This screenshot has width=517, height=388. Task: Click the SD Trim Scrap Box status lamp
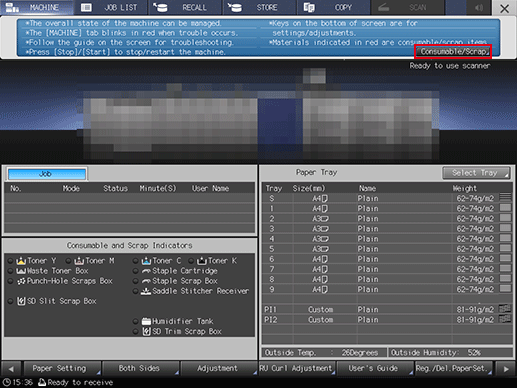coord(136,331)
